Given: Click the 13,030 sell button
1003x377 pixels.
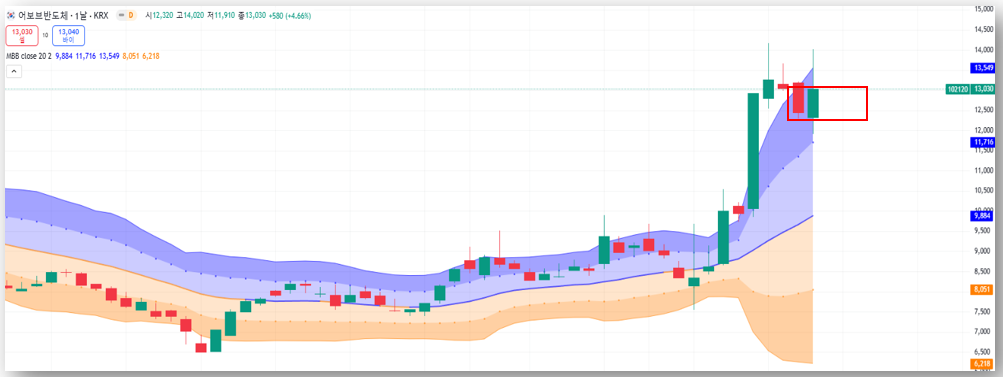Looking at the screenshot, I should [22, 35].
